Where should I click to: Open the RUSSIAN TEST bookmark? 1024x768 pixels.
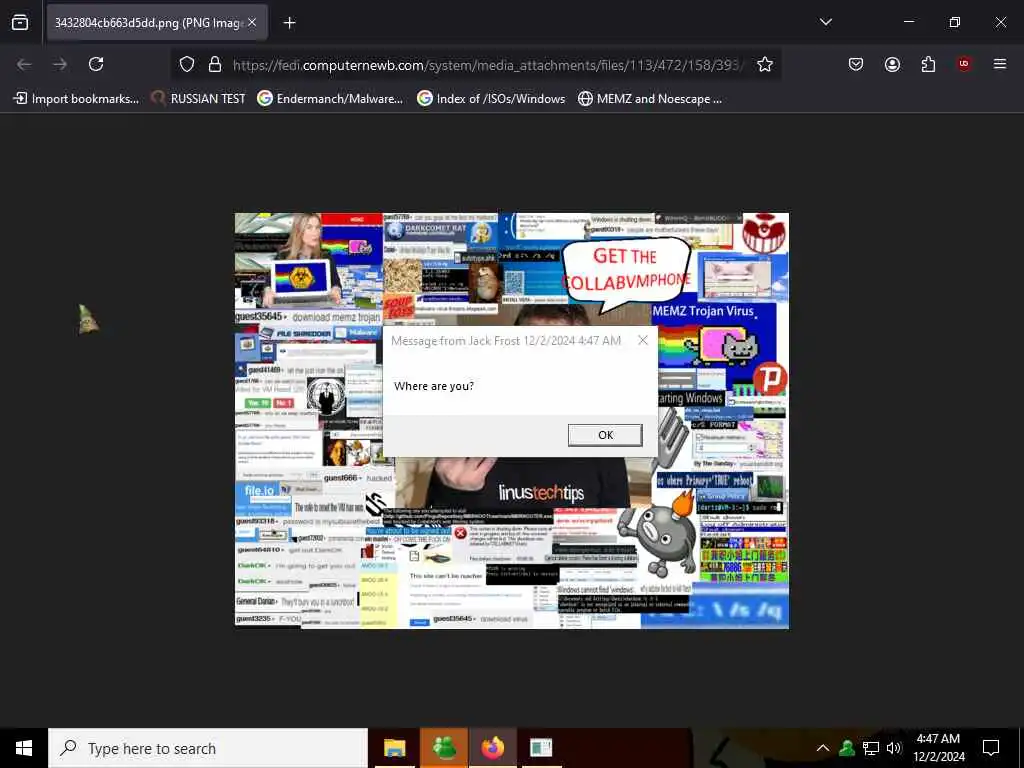[198, 99]
